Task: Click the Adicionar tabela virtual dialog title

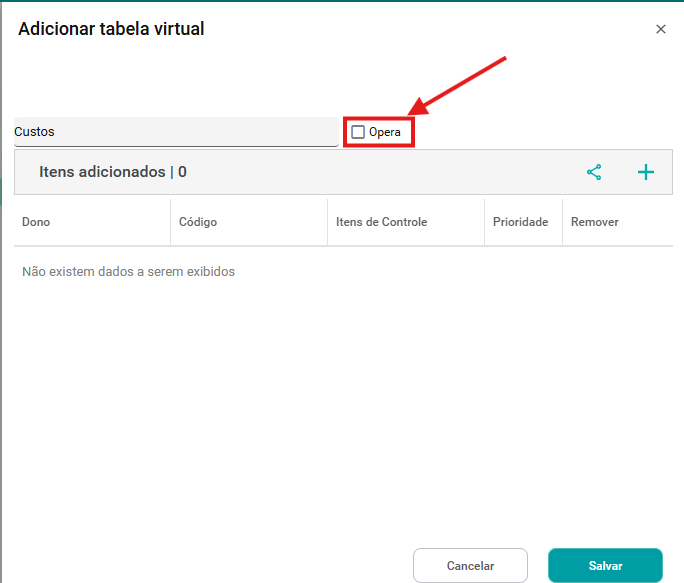Action: coord(111,29)
